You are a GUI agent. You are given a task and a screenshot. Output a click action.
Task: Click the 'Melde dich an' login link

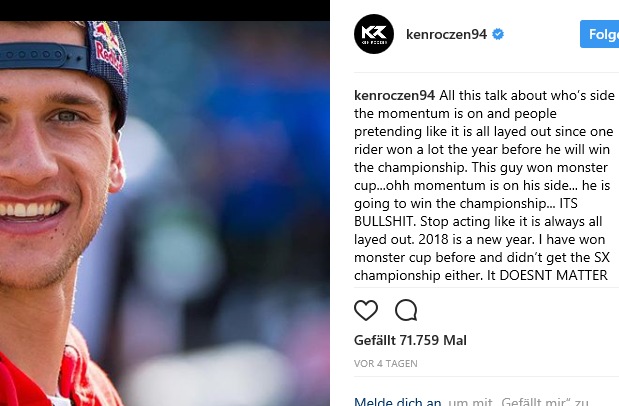click(398, 402)
